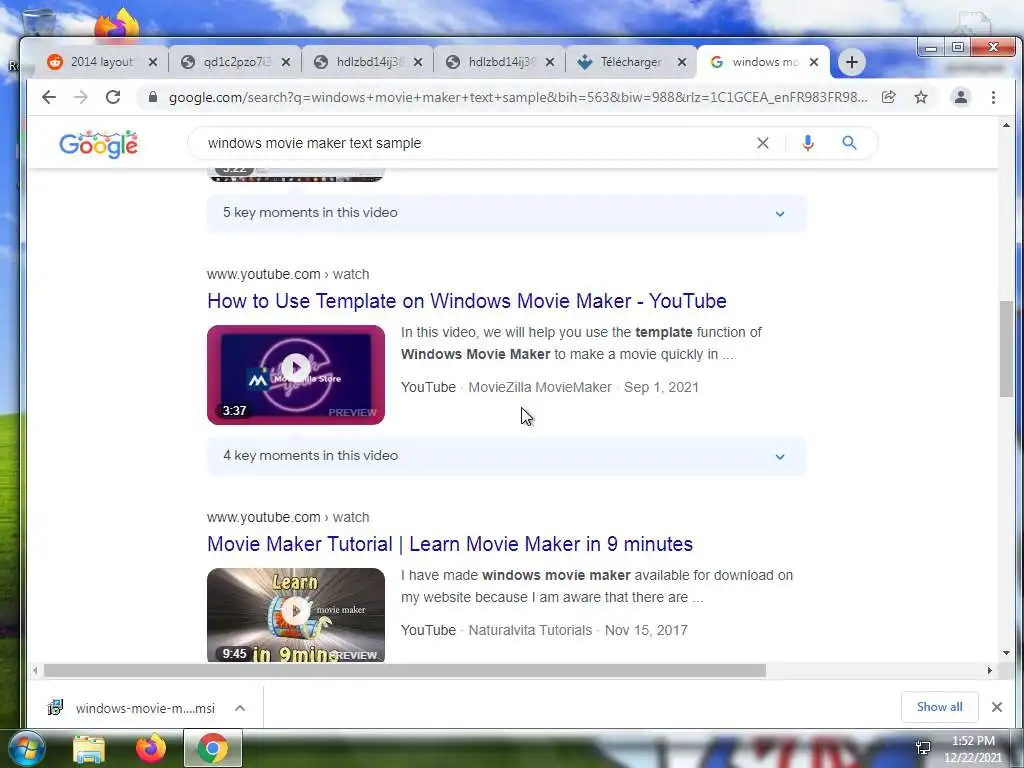Expand 4 key moments in this video
1024x768 pixels.
tap(507, 456)
